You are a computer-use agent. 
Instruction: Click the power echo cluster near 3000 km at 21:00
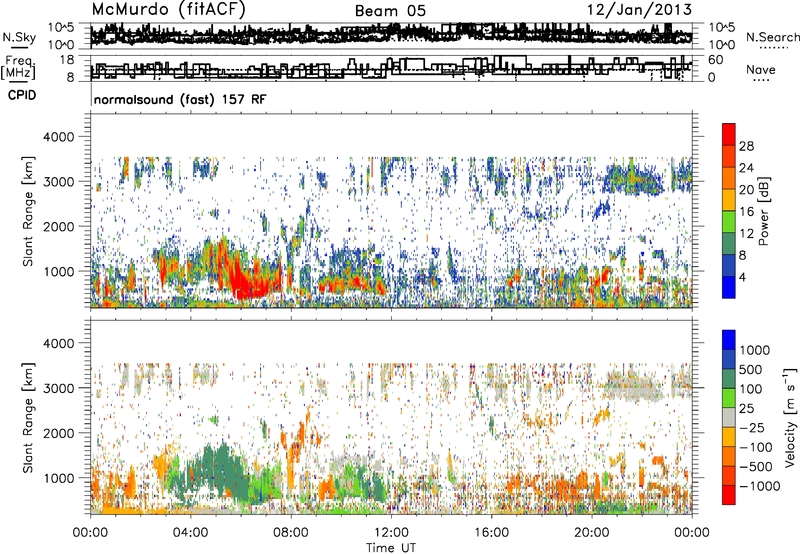[633, 179]
